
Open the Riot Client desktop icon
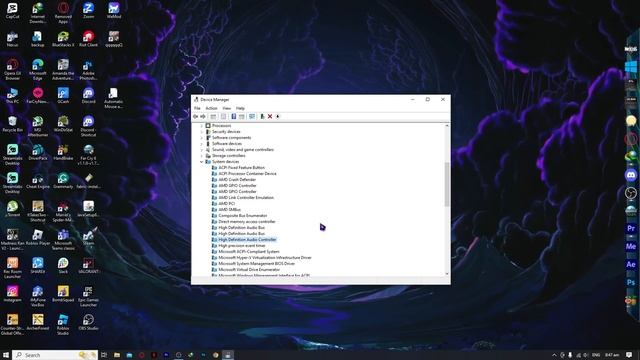point(88,39)
